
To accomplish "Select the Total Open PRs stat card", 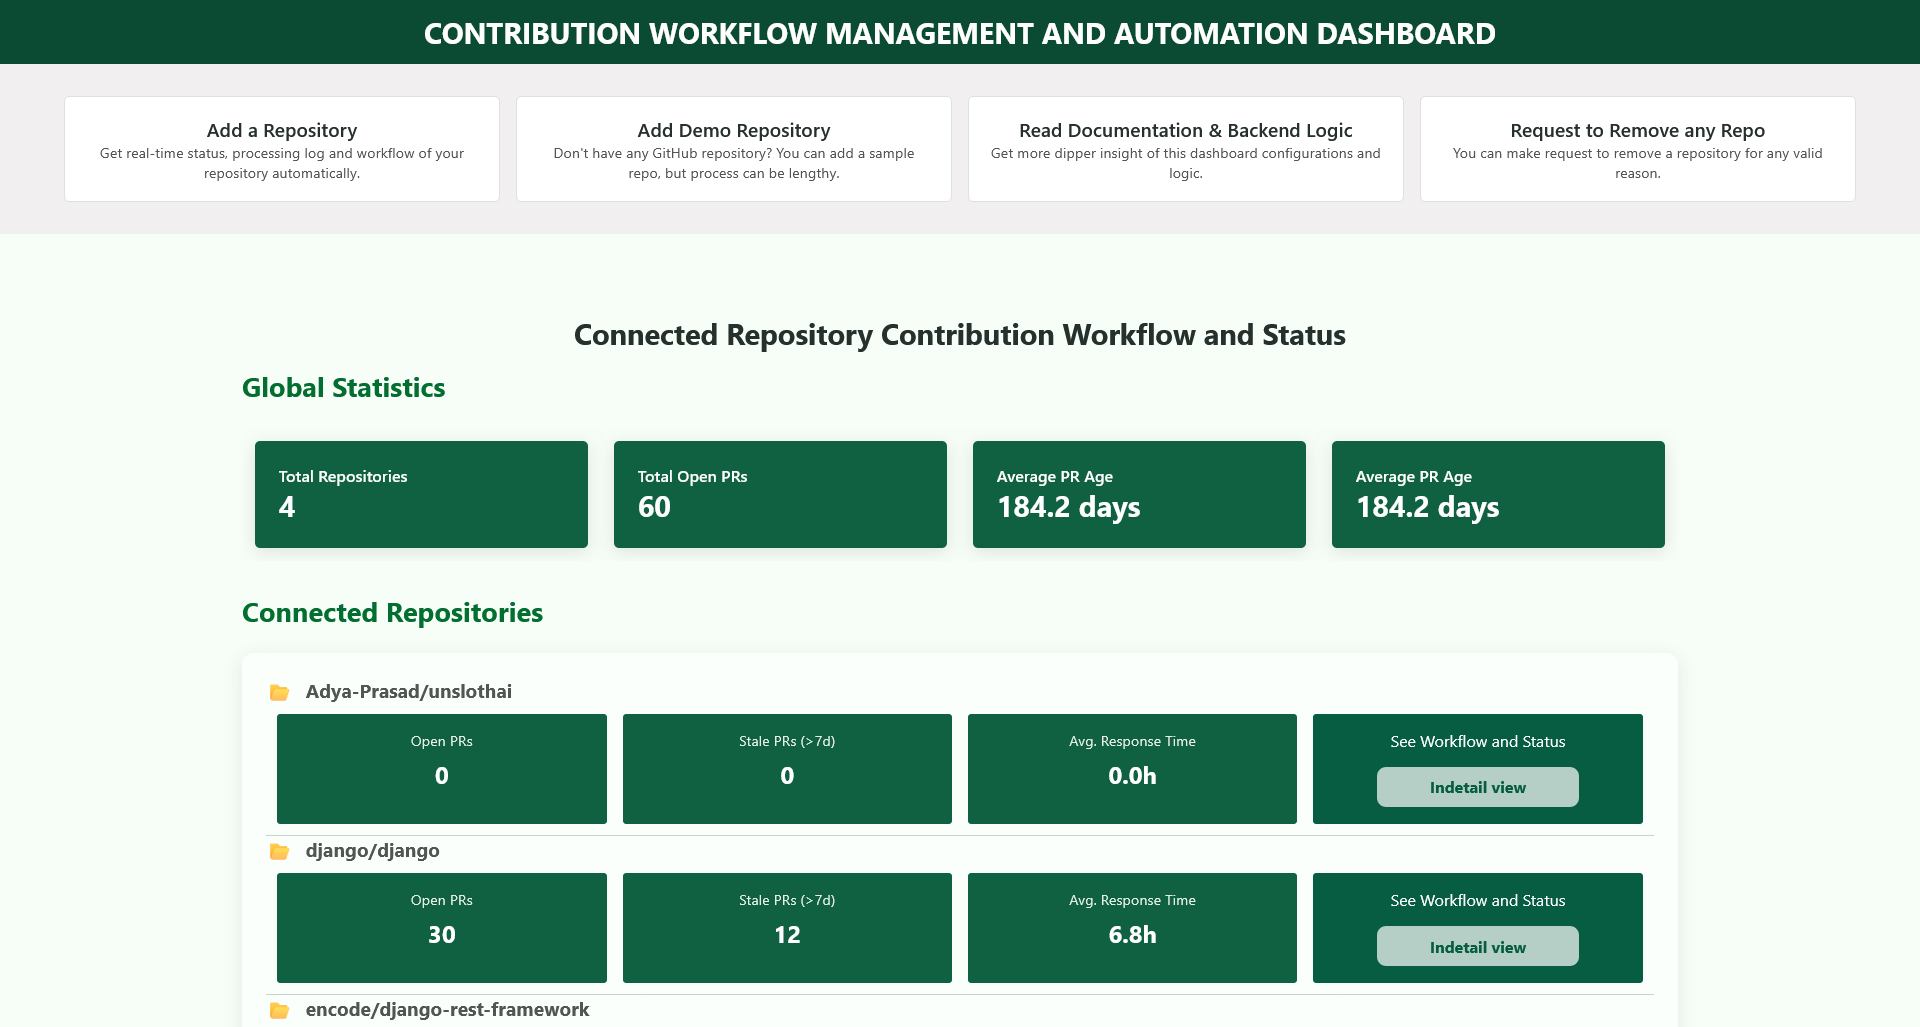I will [x=780, y=493].
